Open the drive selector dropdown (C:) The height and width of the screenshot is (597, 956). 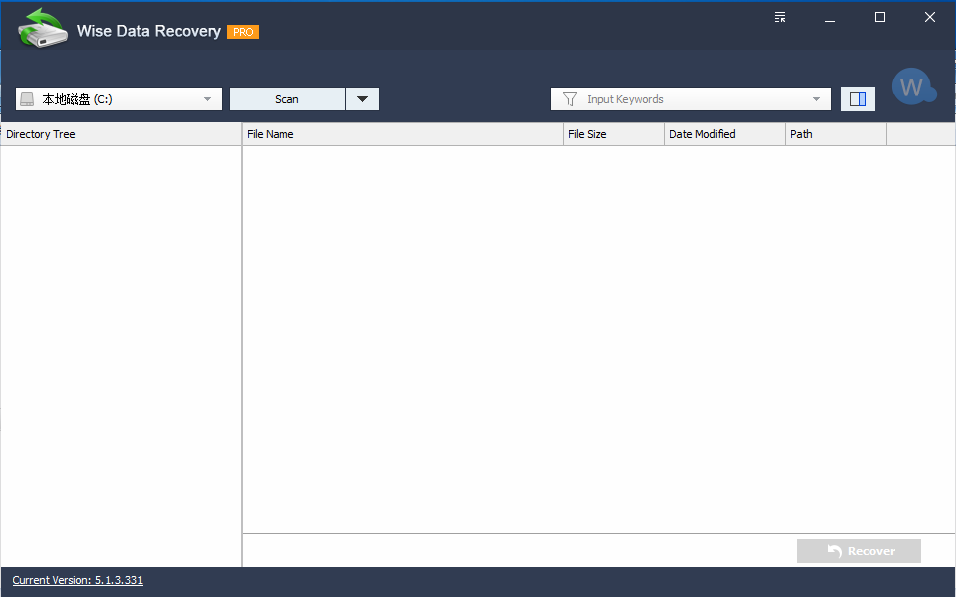pos(119,99)
